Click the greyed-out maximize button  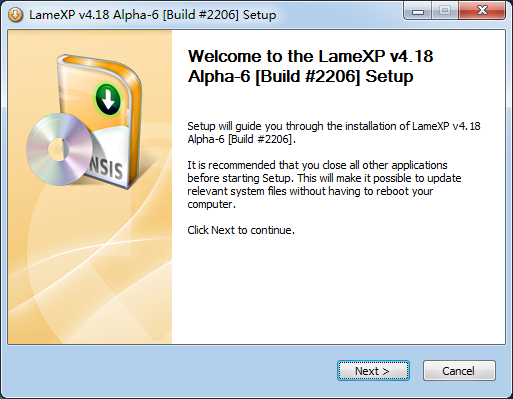(x=445, y=11)
